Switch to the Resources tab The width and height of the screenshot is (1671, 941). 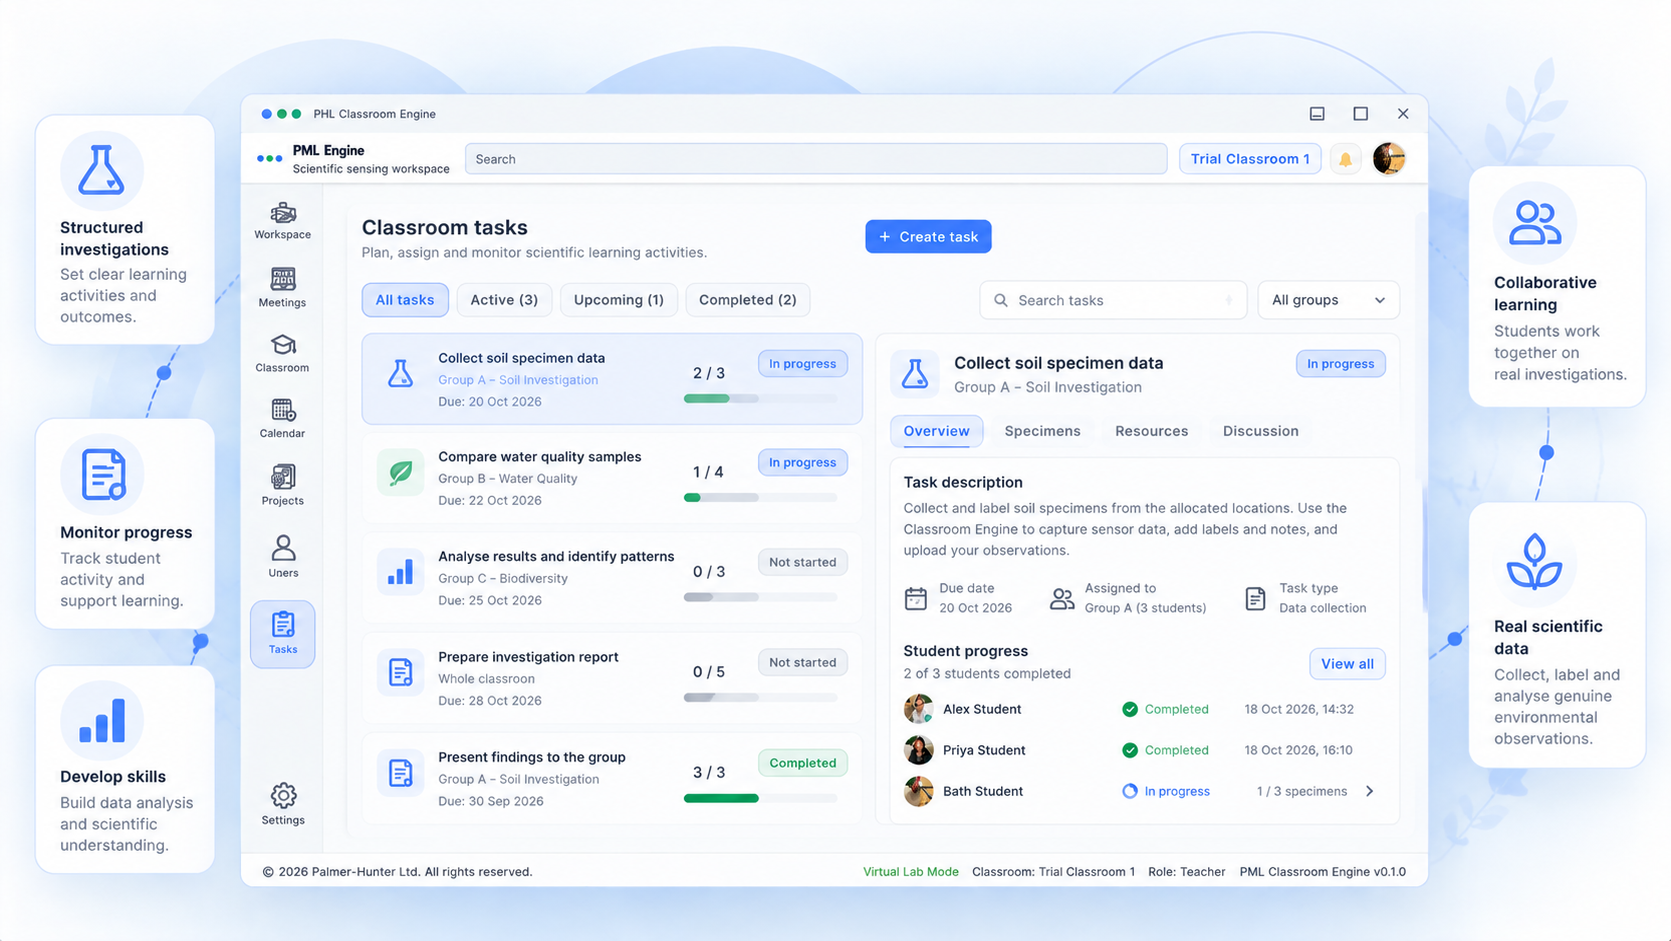[x=1152, y=431]
